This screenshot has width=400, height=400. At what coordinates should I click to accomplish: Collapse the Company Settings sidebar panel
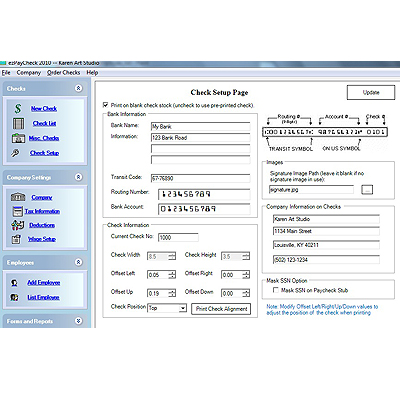[x=79, y=177]
